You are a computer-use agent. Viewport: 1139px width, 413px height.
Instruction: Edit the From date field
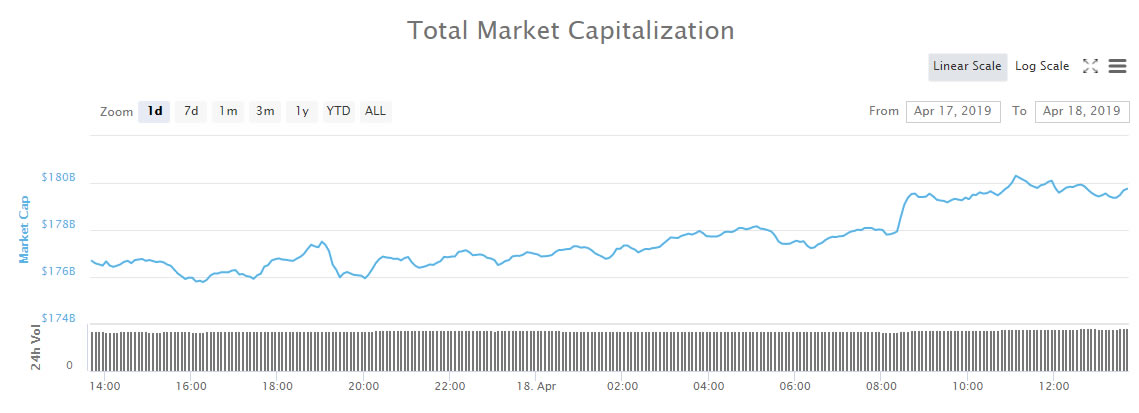(x=953, y=111)
